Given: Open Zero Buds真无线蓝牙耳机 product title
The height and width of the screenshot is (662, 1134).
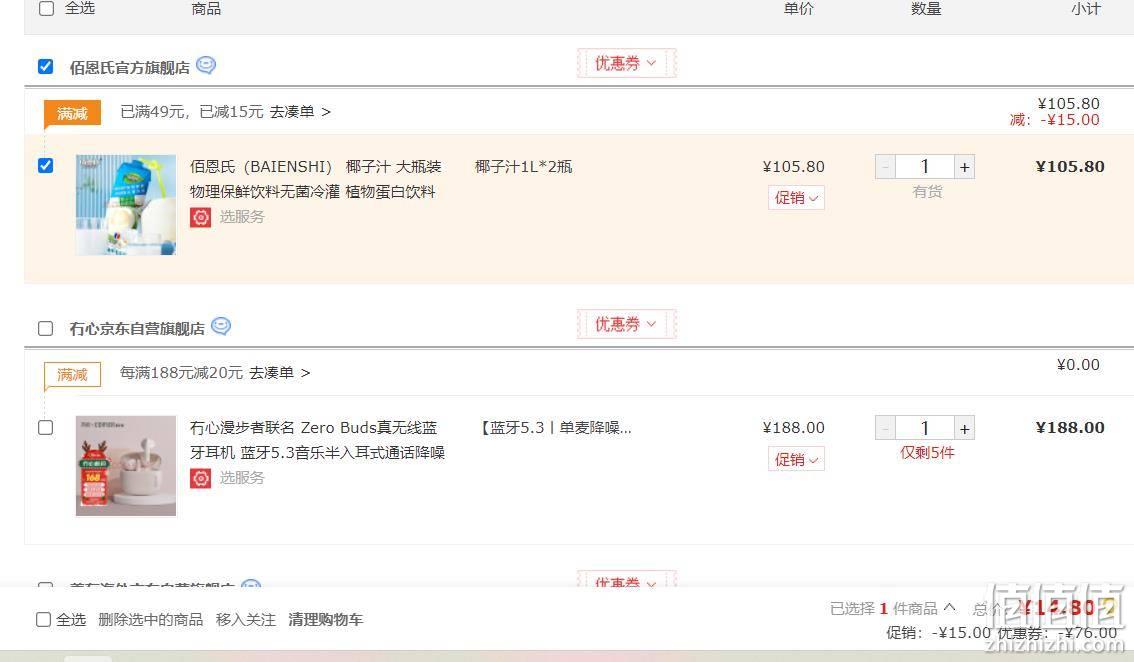Looking at the screenshot, I should point(317,440).
